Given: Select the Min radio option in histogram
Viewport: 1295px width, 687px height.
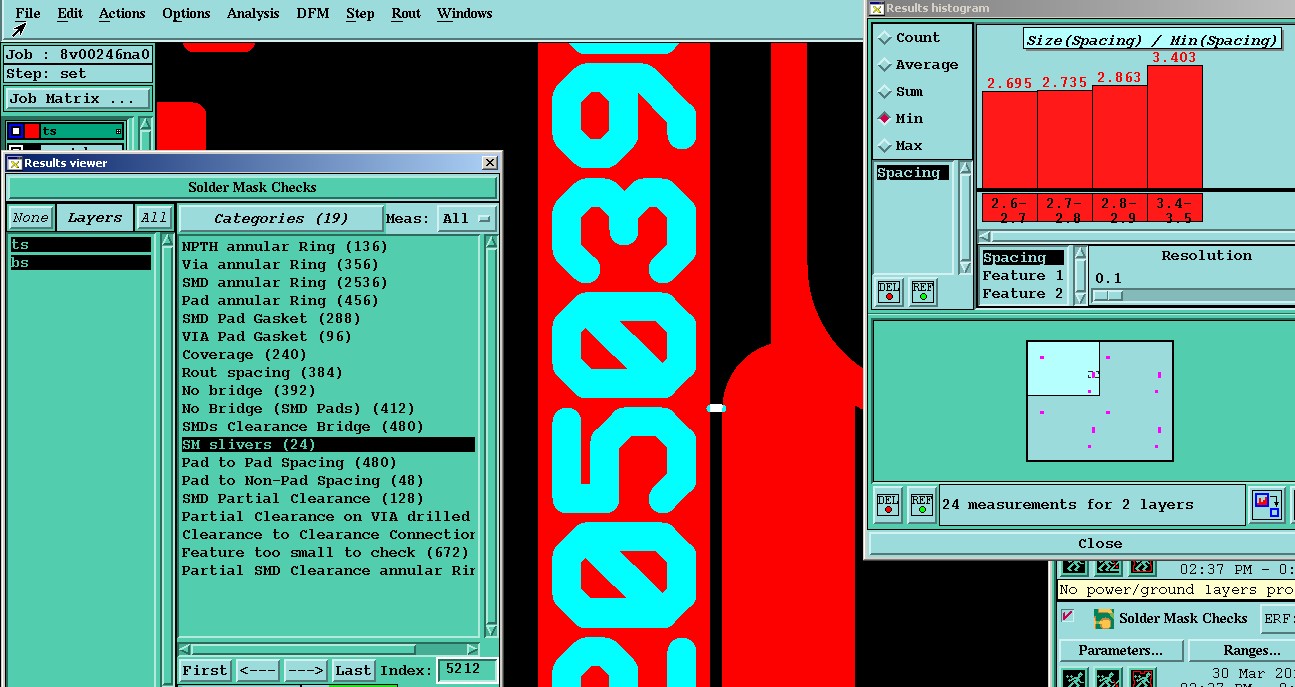Looking at the screenshot, I should (x=901, y=118).
